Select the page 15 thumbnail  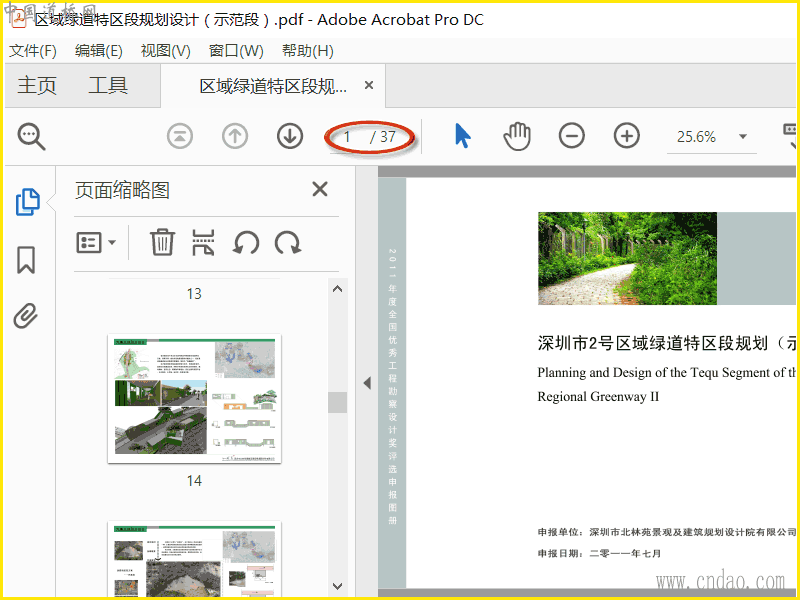[194, 559]
